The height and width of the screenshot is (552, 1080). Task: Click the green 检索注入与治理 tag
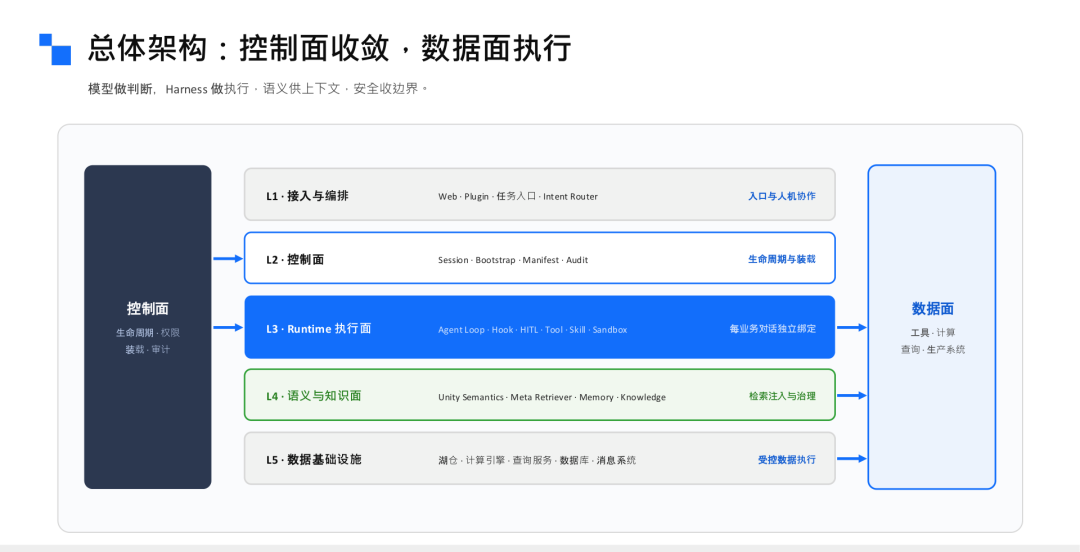[782, 396]
